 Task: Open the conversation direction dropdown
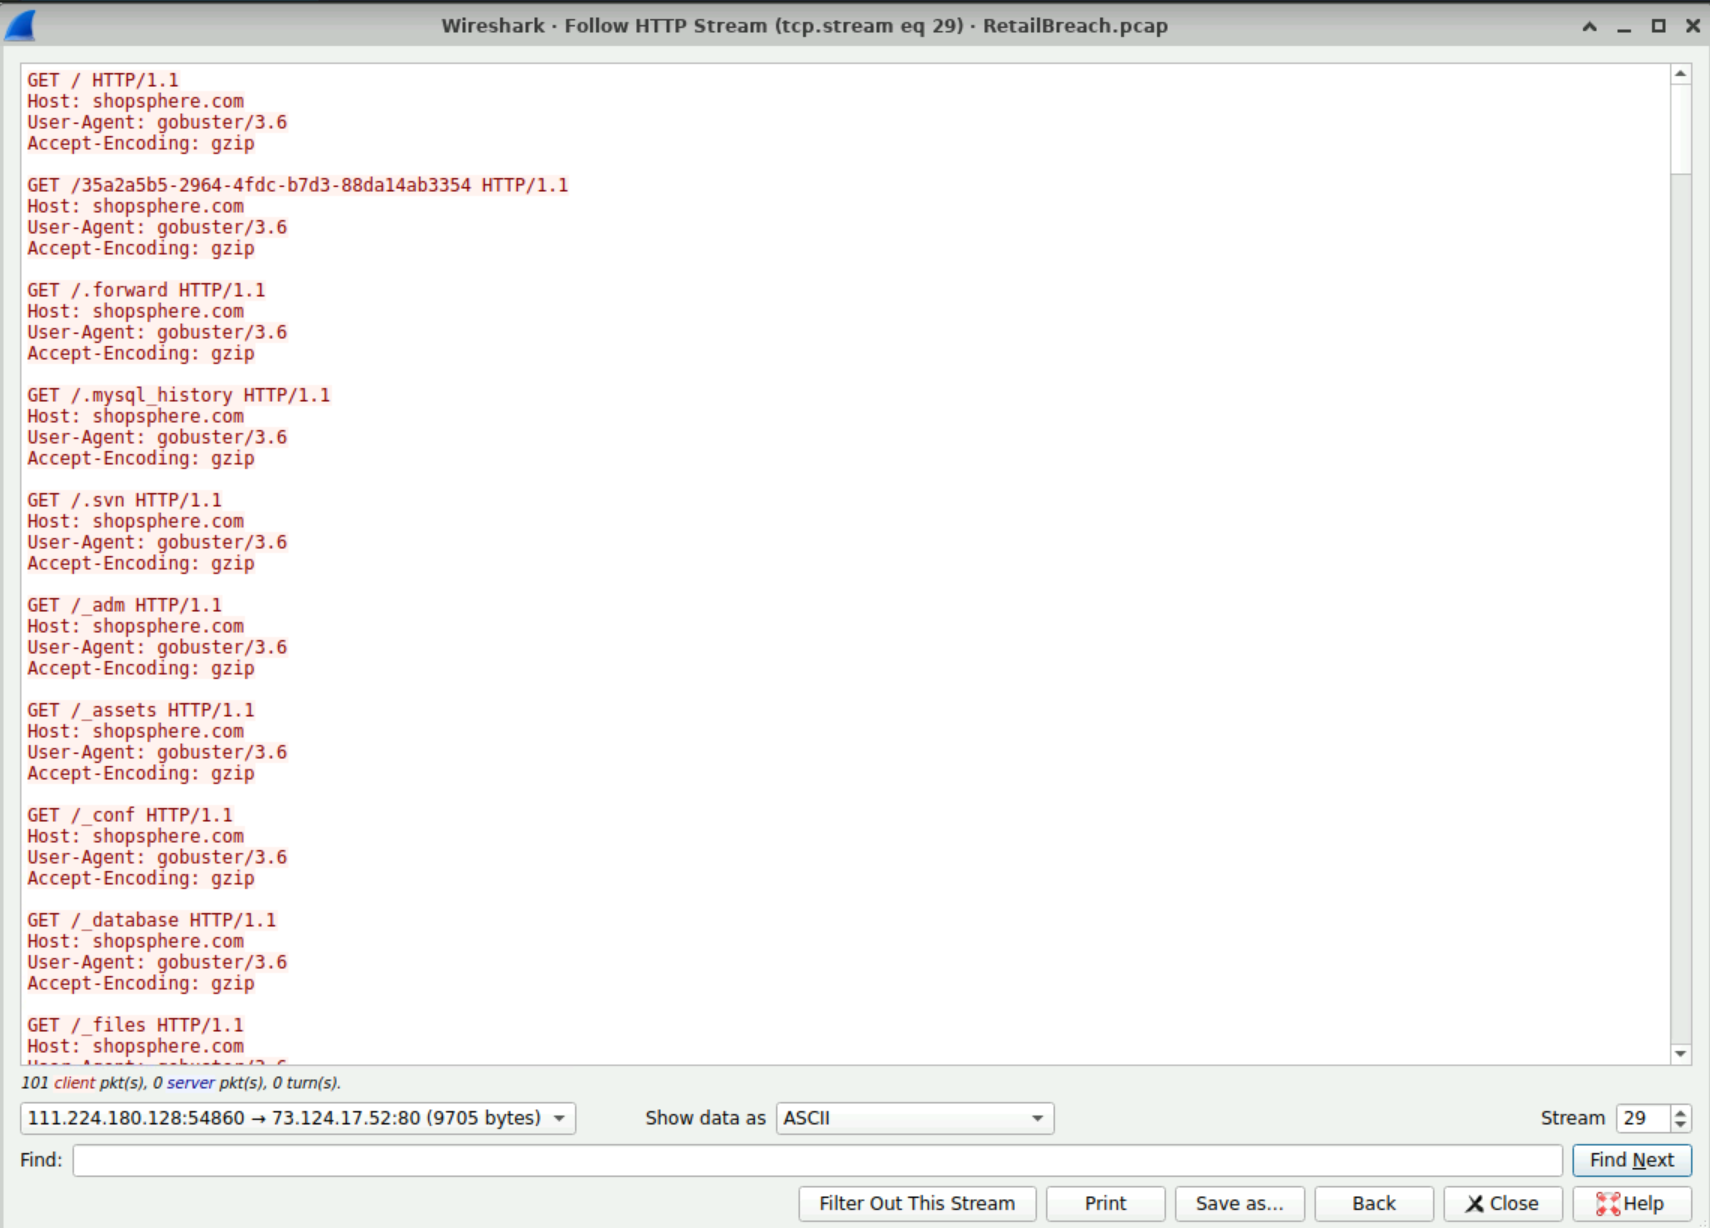[x=298, y=1118]
